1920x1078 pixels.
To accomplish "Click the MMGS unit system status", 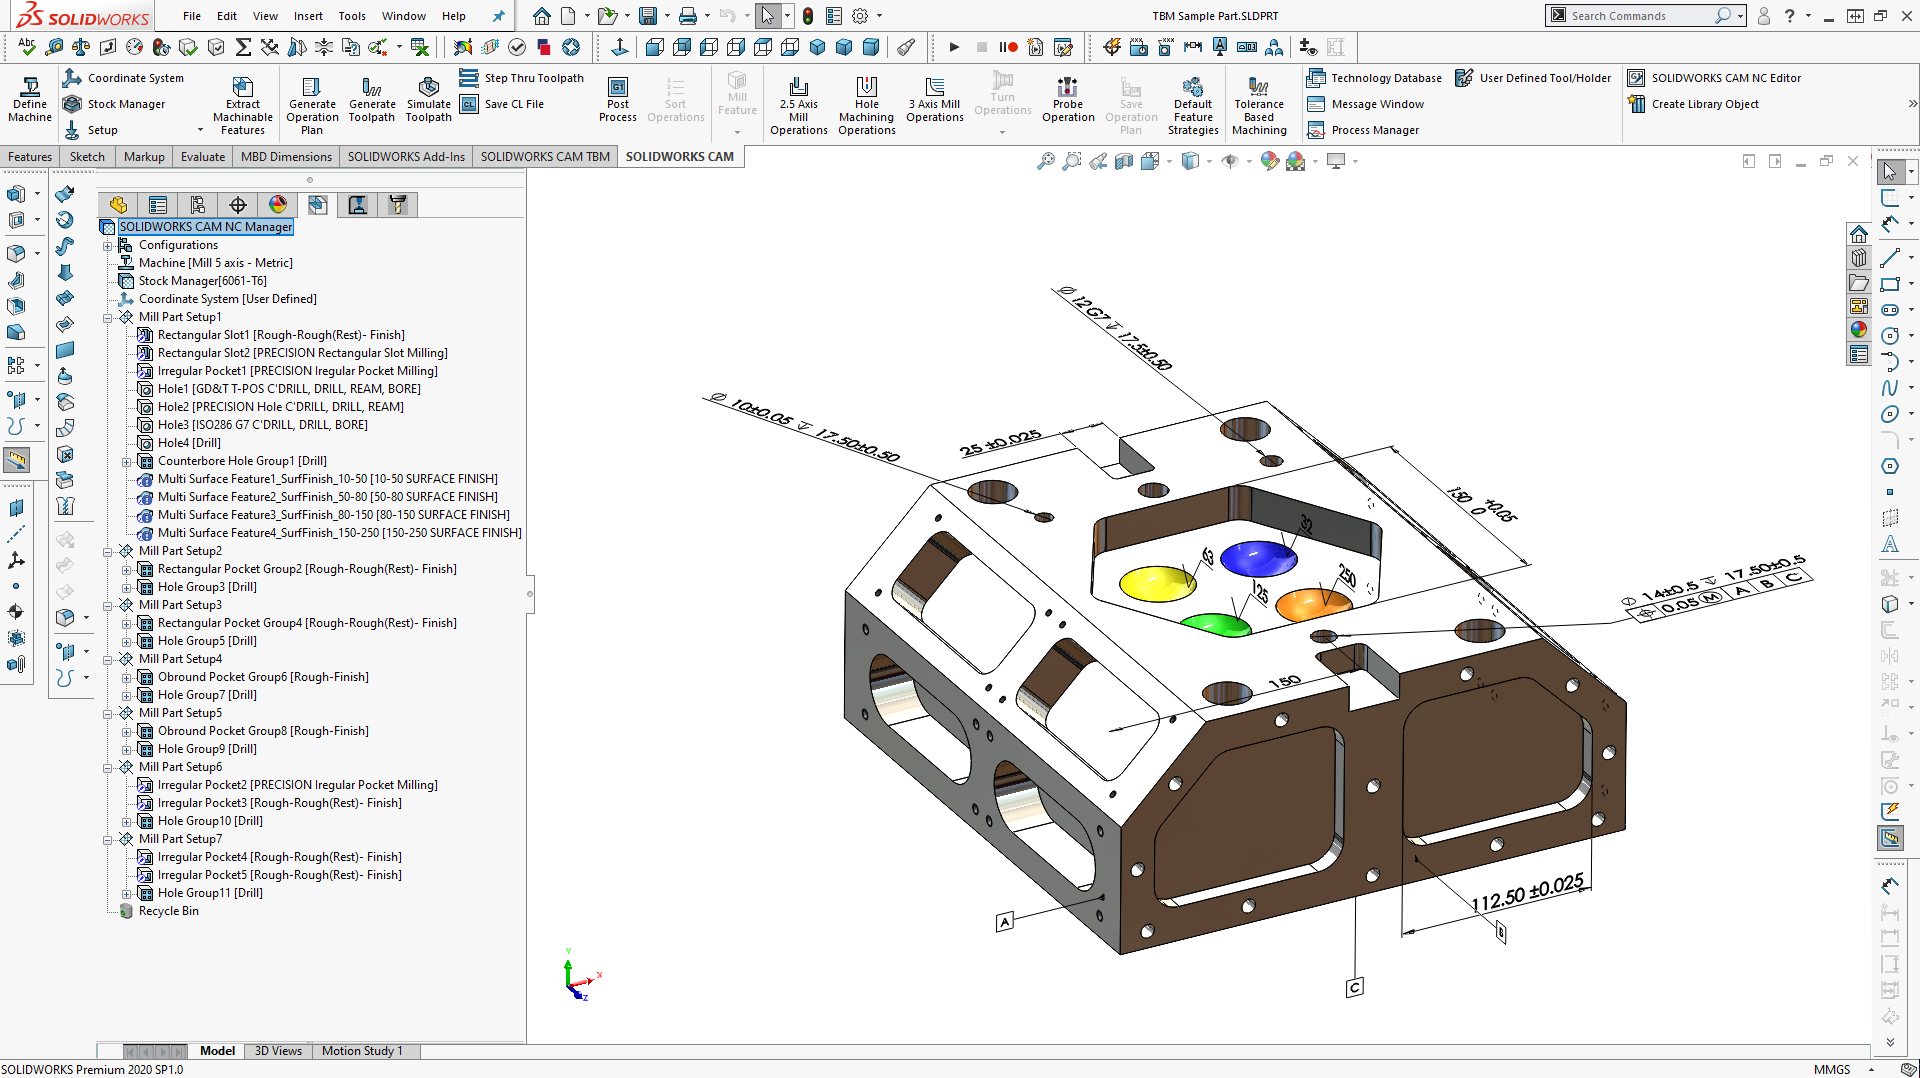I will click(1832, 1069).
